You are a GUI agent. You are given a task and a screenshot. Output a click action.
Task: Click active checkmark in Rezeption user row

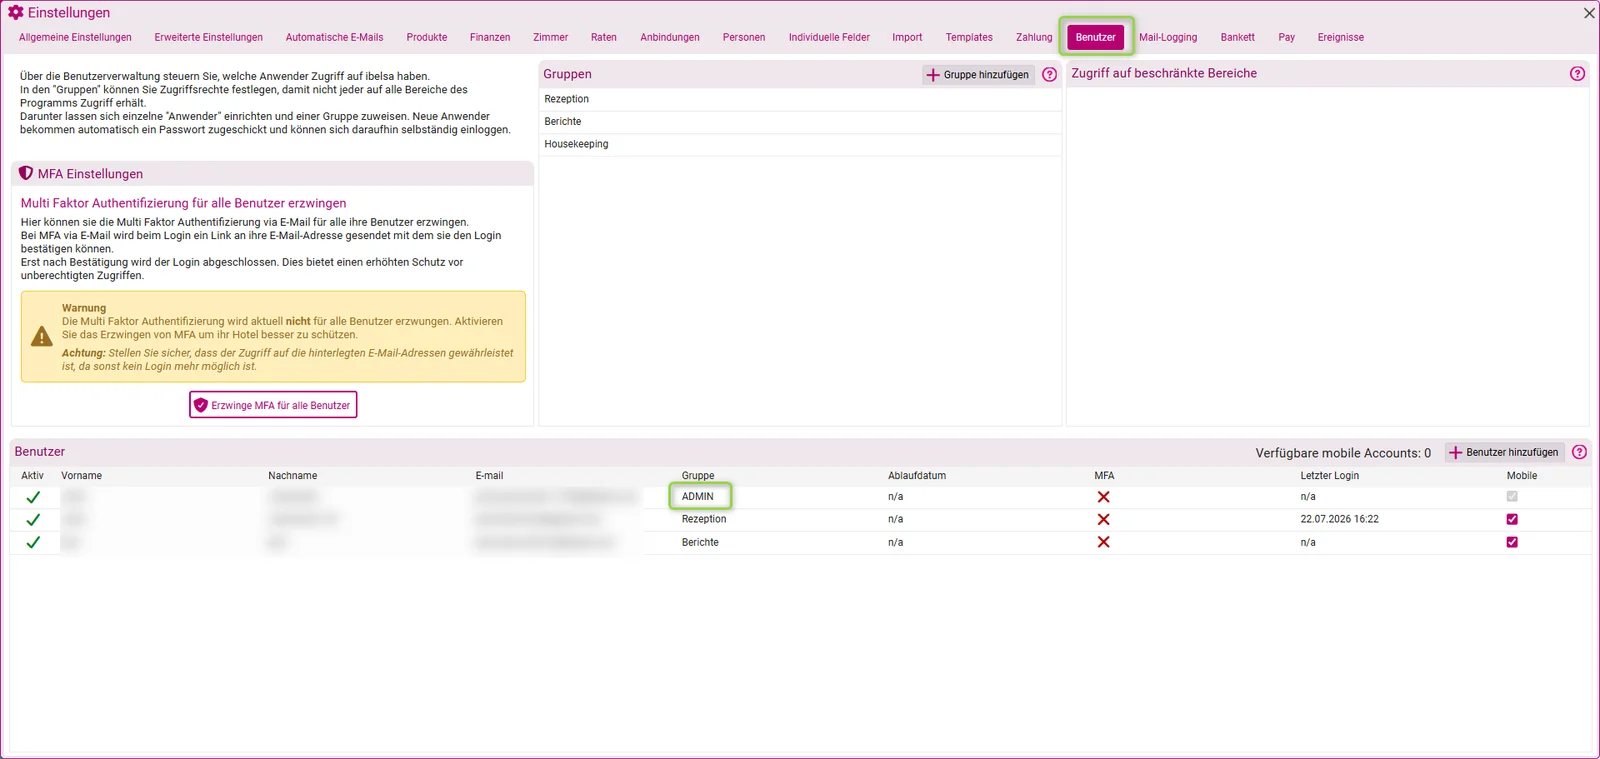pyautogui.click(x=33, y=520)
